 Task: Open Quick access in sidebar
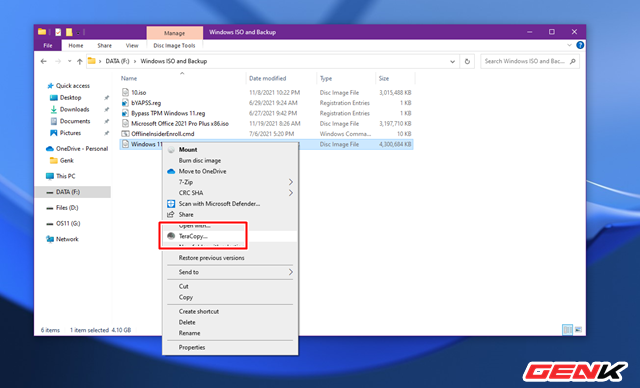[x=72, y=86]
